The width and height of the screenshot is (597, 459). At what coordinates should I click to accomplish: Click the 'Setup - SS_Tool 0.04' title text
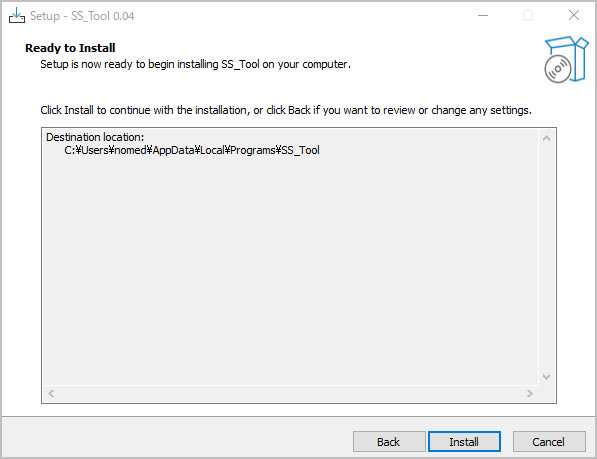(x=82, y=16)
